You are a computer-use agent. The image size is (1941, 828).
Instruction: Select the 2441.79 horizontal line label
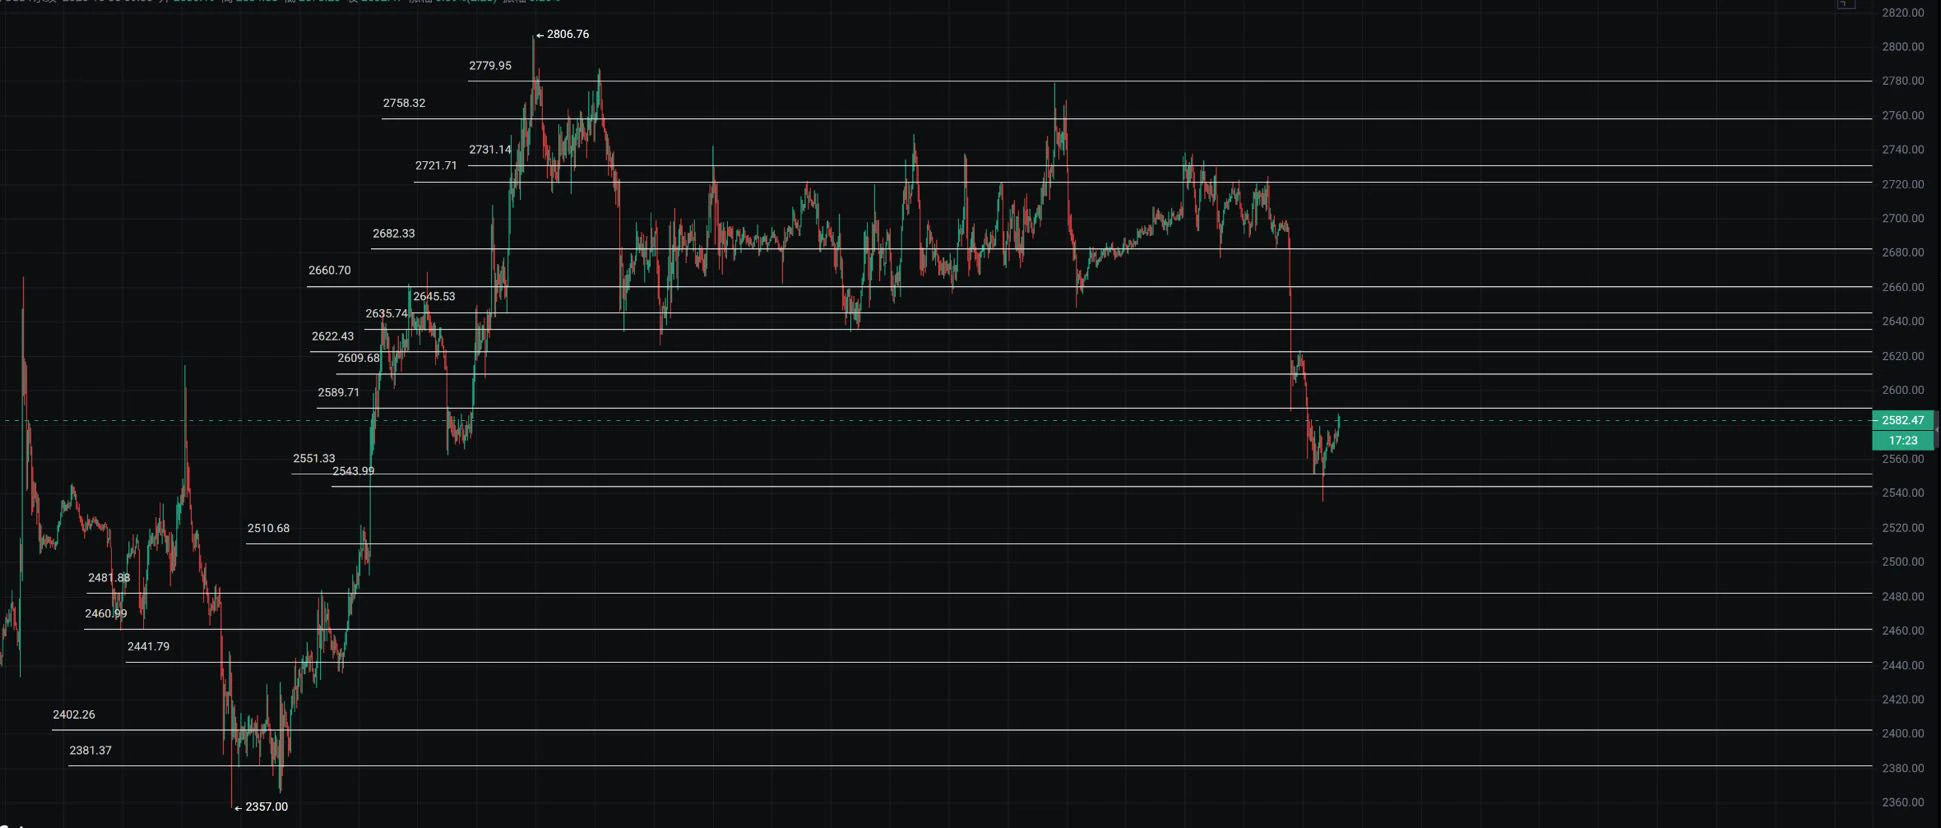pos(148,647)
